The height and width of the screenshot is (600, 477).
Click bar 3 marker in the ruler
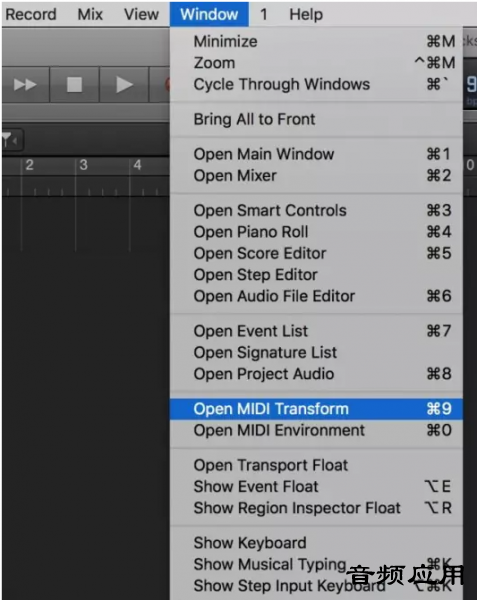tap(83, 165)
